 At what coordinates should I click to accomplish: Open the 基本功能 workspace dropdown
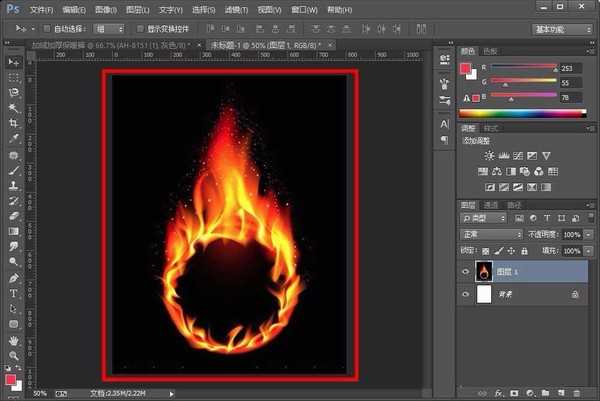[563, 30]
